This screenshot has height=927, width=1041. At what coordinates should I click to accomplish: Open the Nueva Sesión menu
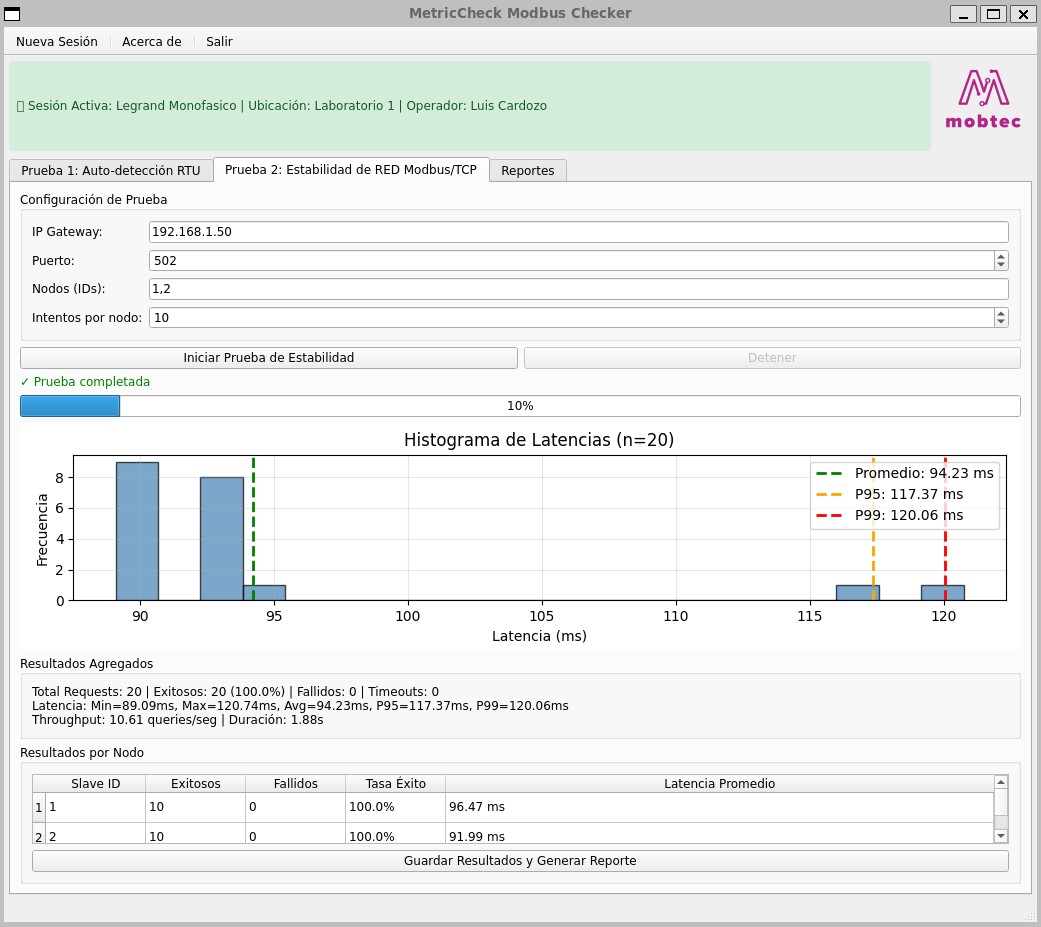(57, 42)
